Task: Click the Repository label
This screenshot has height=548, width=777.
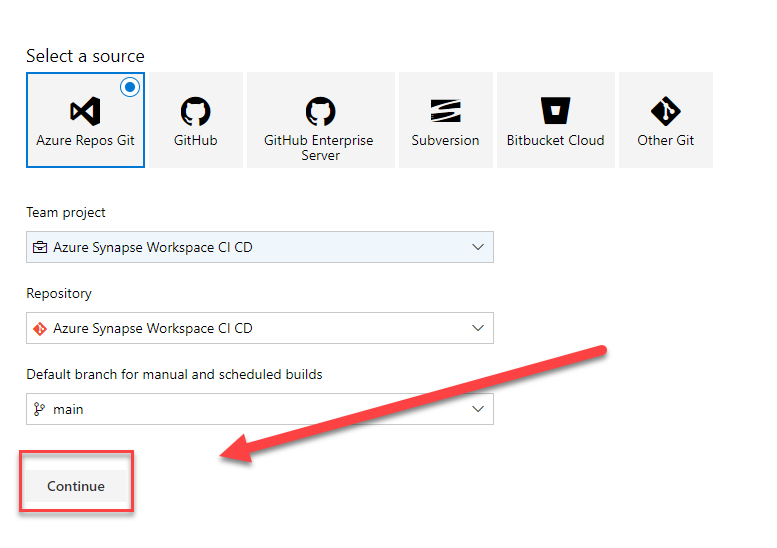Action: click(59, 293)
